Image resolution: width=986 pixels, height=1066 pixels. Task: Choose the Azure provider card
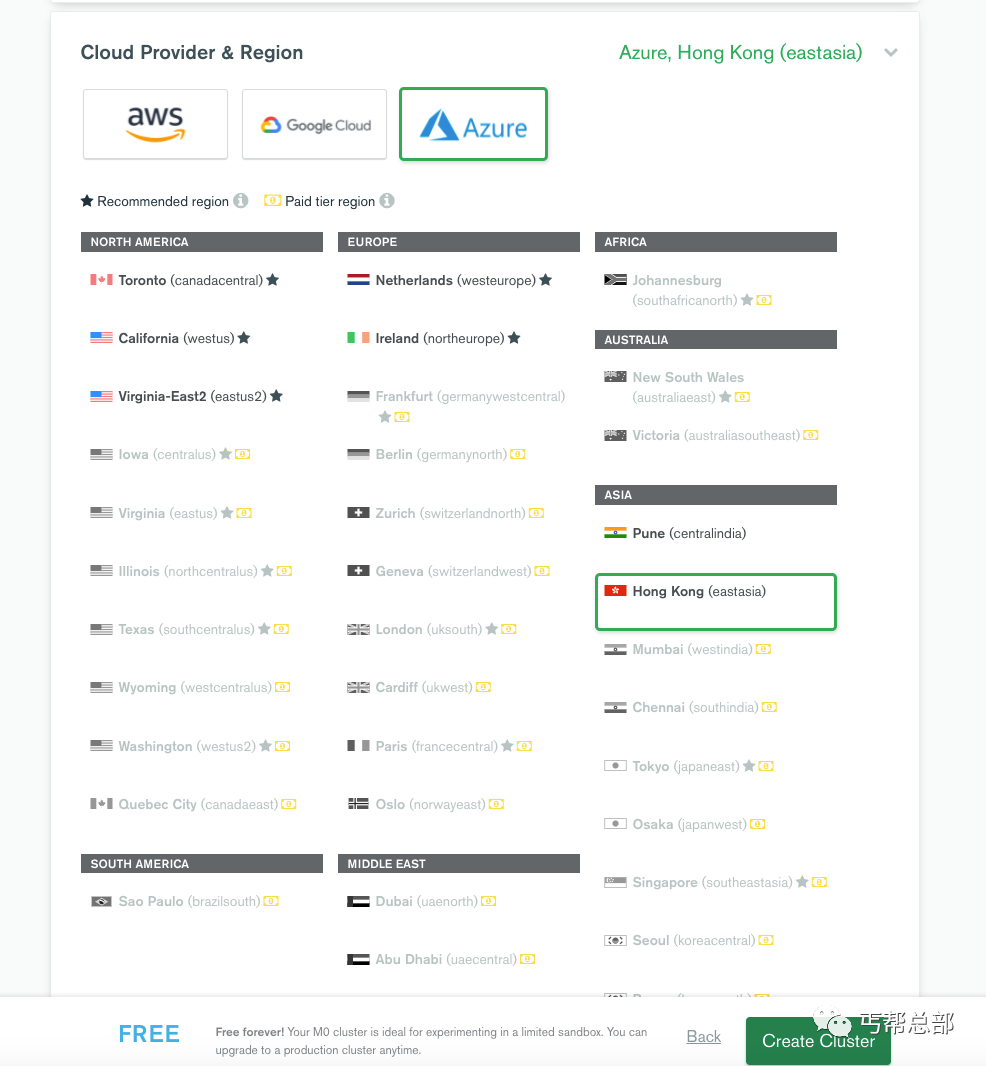coord(473,124)
